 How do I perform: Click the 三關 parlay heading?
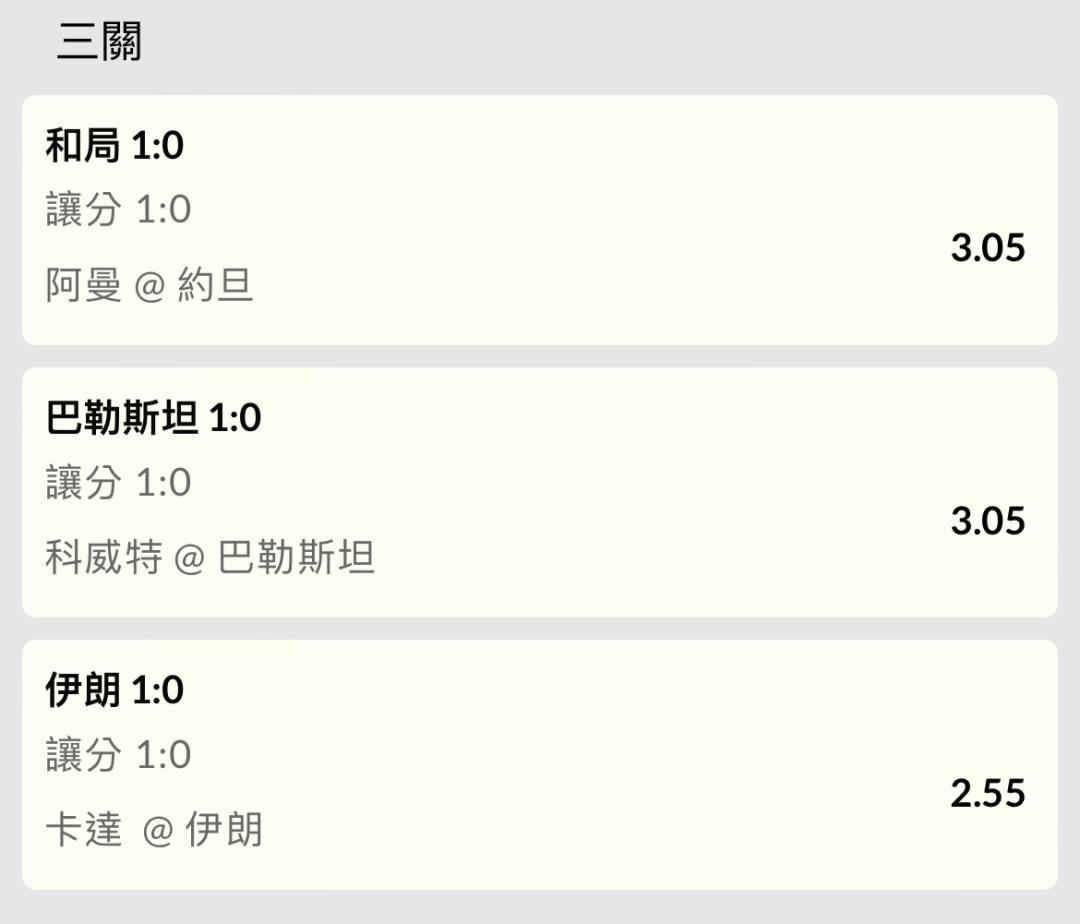[x=99, y=43]
